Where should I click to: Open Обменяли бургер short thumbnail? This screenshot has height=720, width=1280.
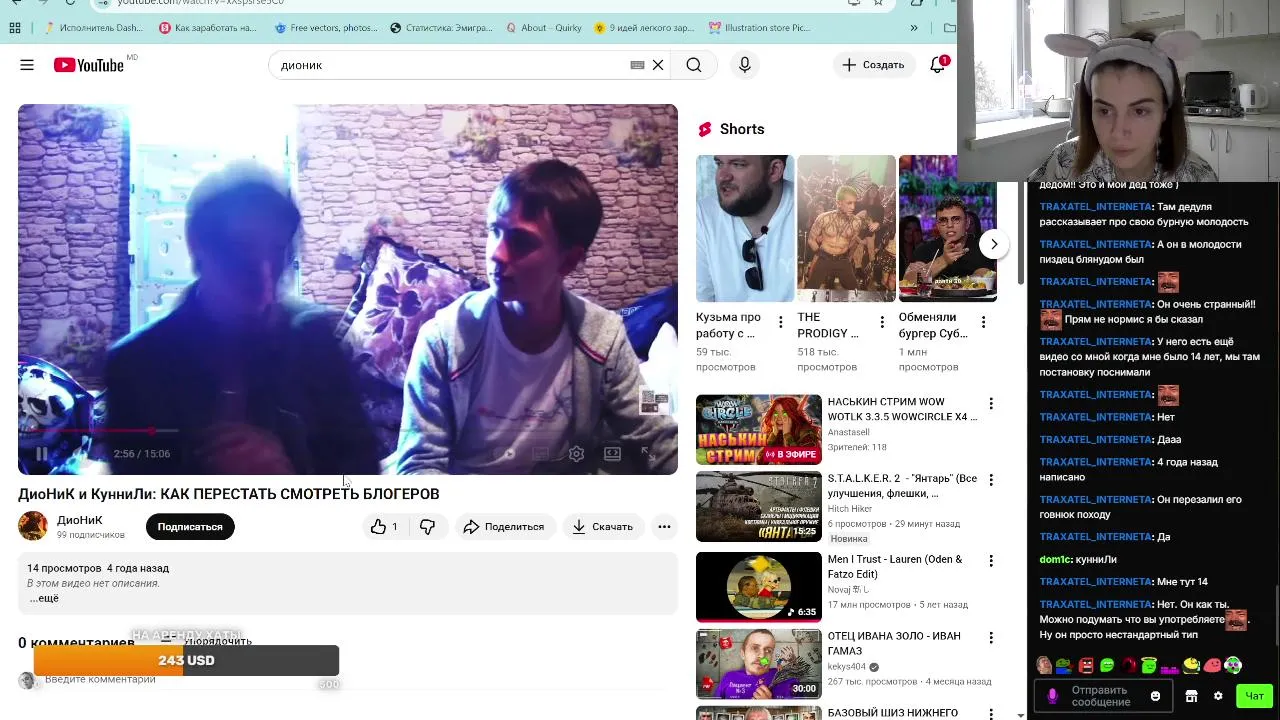[947, 228]
